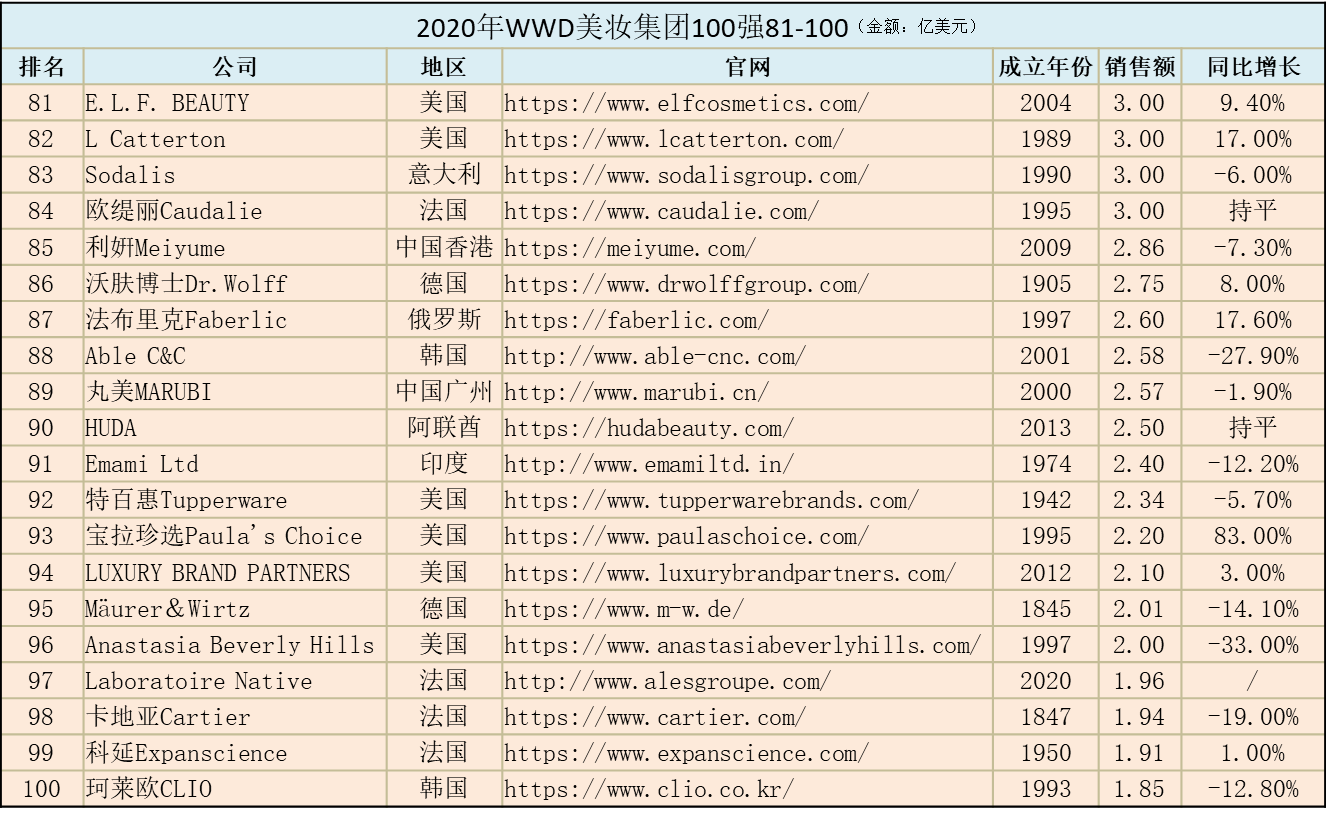This screenshot has height=819, width=1326.
Task: Open the caudalie.com link
Action: [x=661, y=211]
